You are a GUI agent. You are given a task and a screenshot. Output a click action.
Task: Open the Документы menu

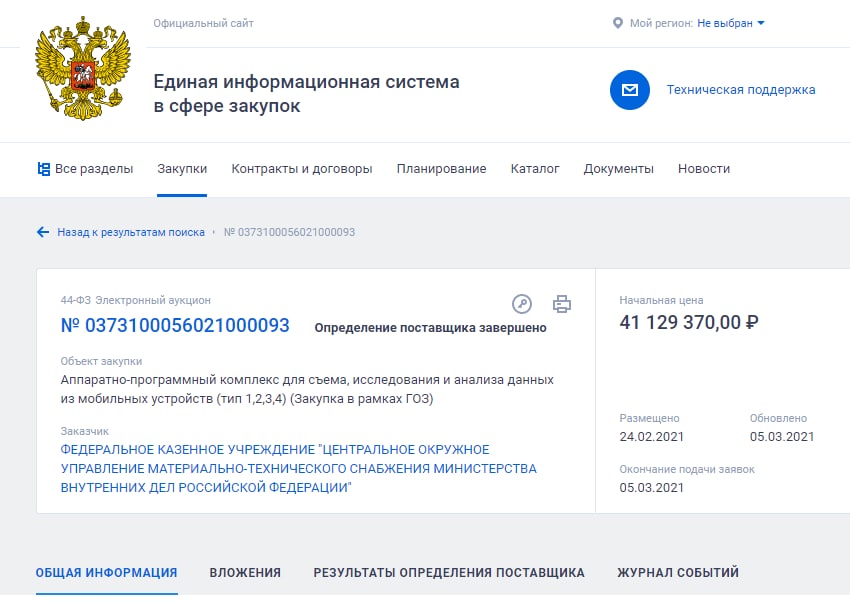pyautogui.click(x=619, y=169)
